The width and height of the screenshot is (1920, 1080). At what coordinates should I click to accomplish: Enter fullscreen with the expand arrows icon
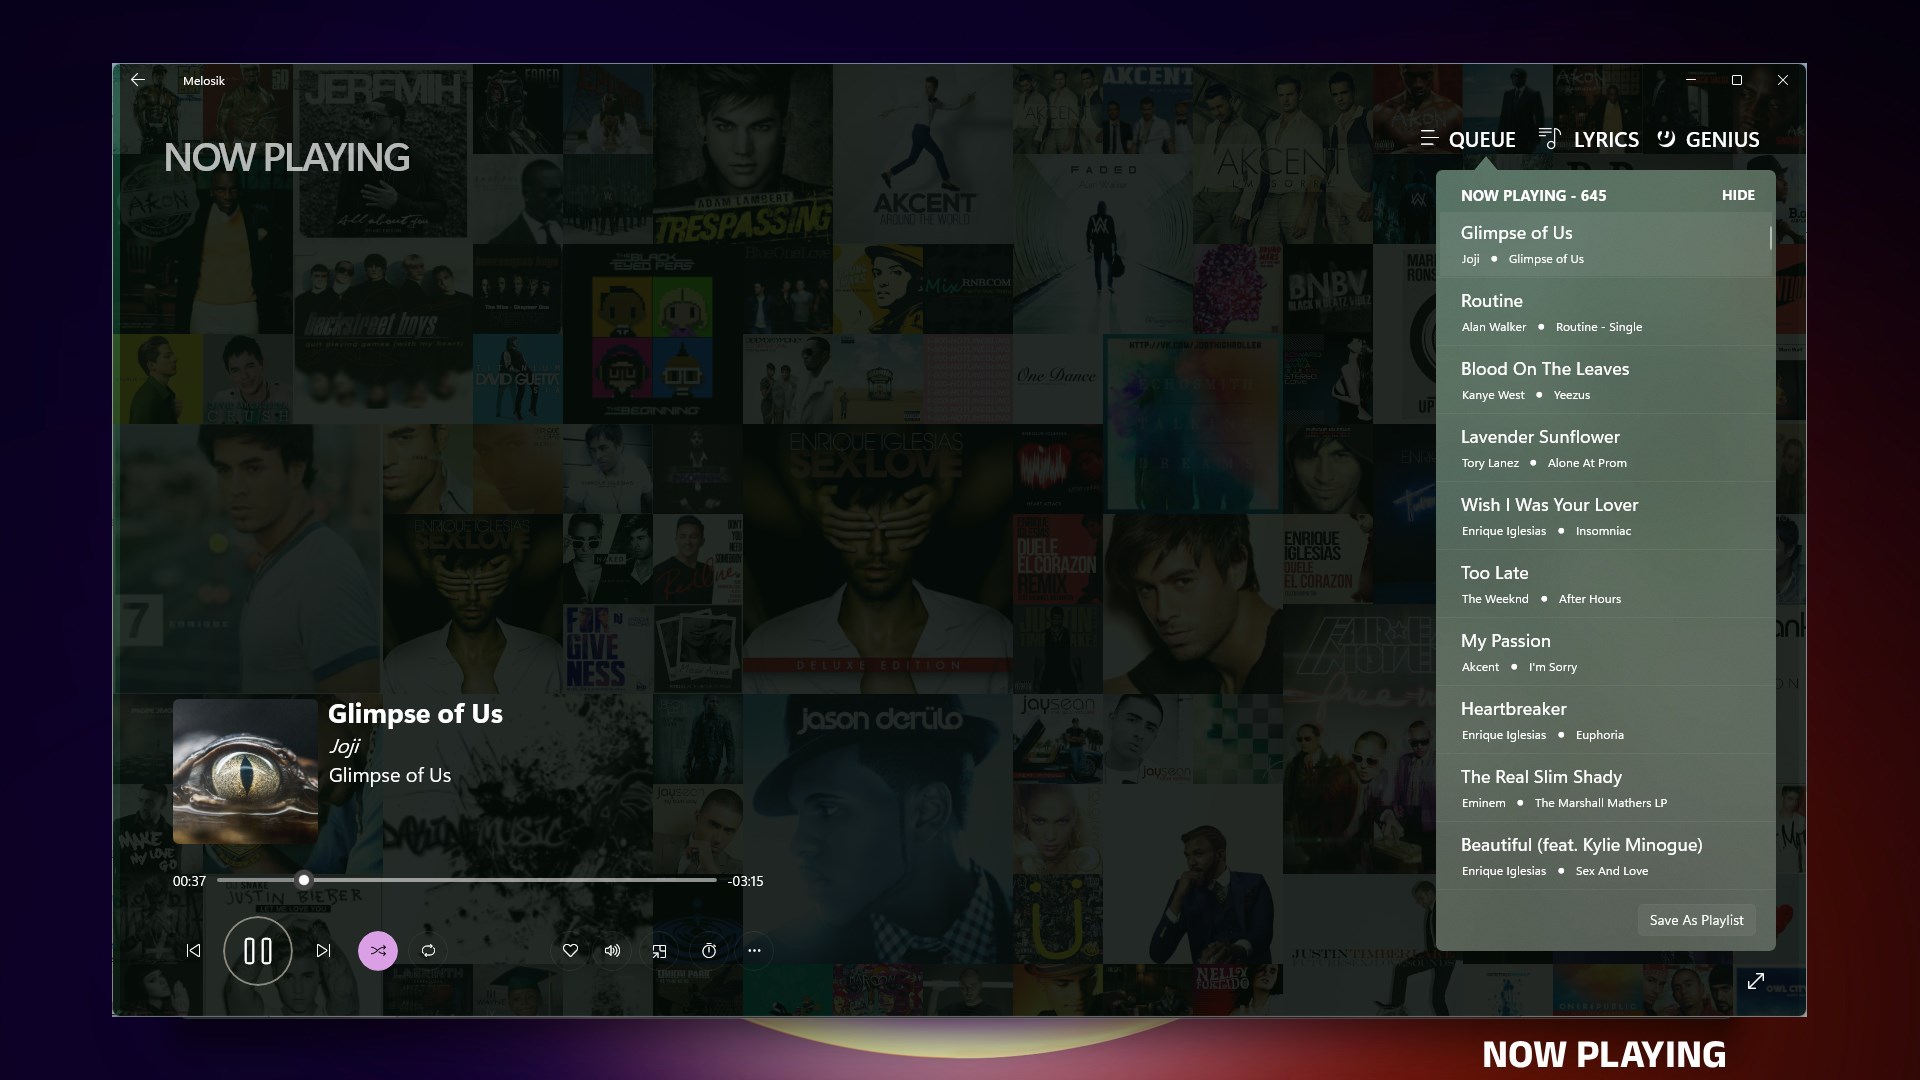click(x=1755, y=981)
